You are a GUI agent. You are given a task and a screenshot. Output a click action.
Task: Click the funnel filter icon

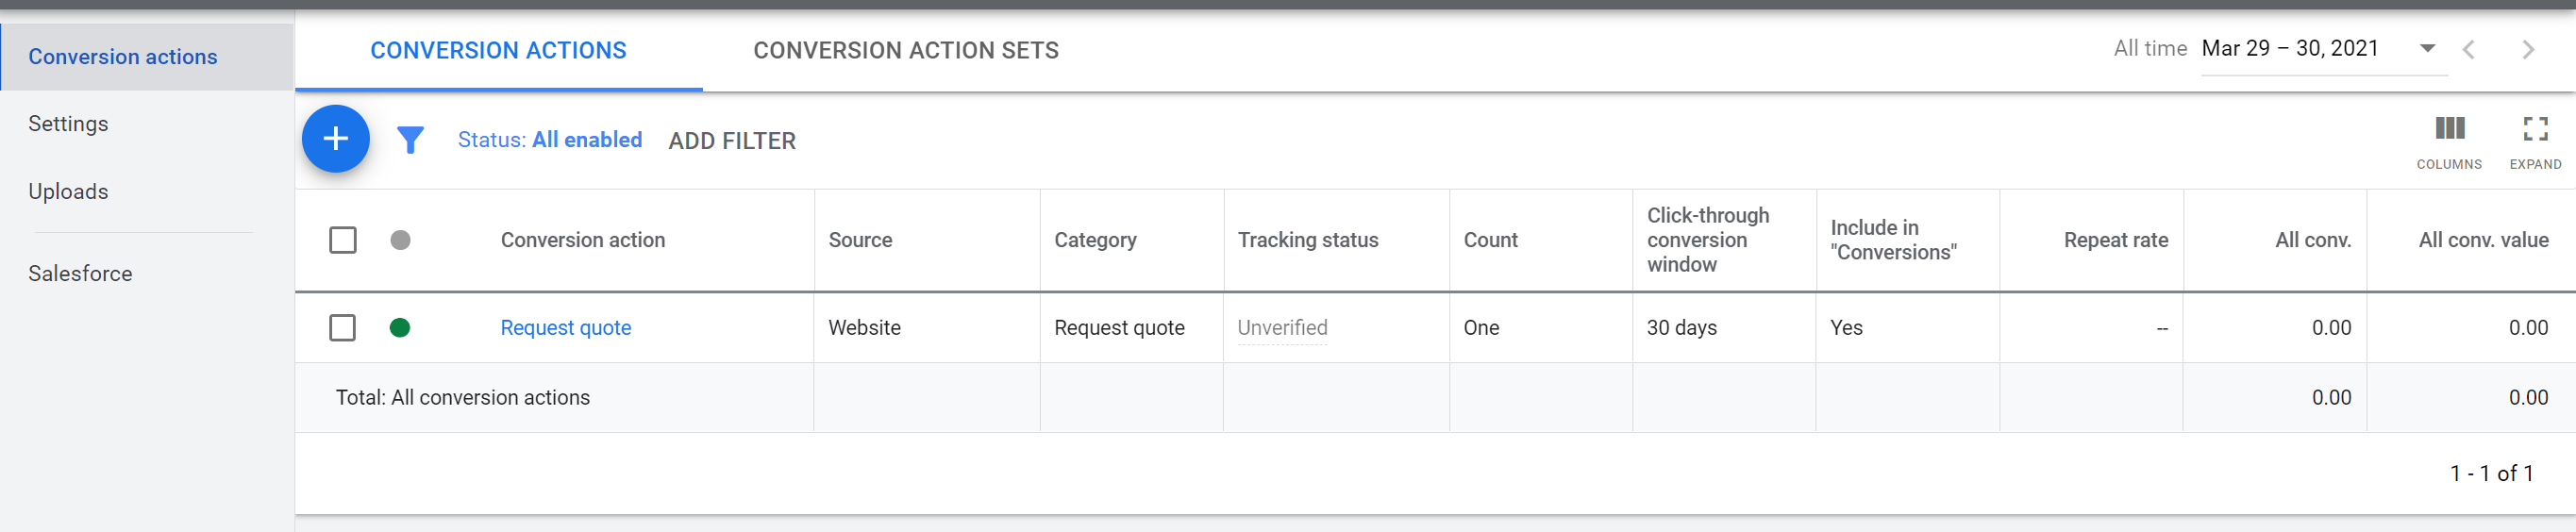pos(410,140)
